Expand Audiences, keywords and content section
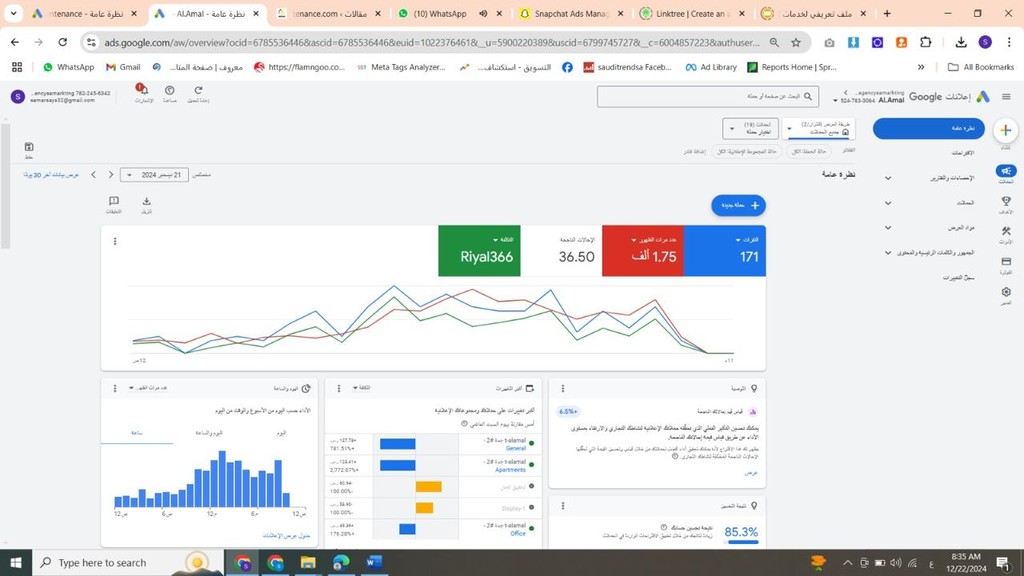The height and width of the screenshot is (576, 1024). (888, 252)
